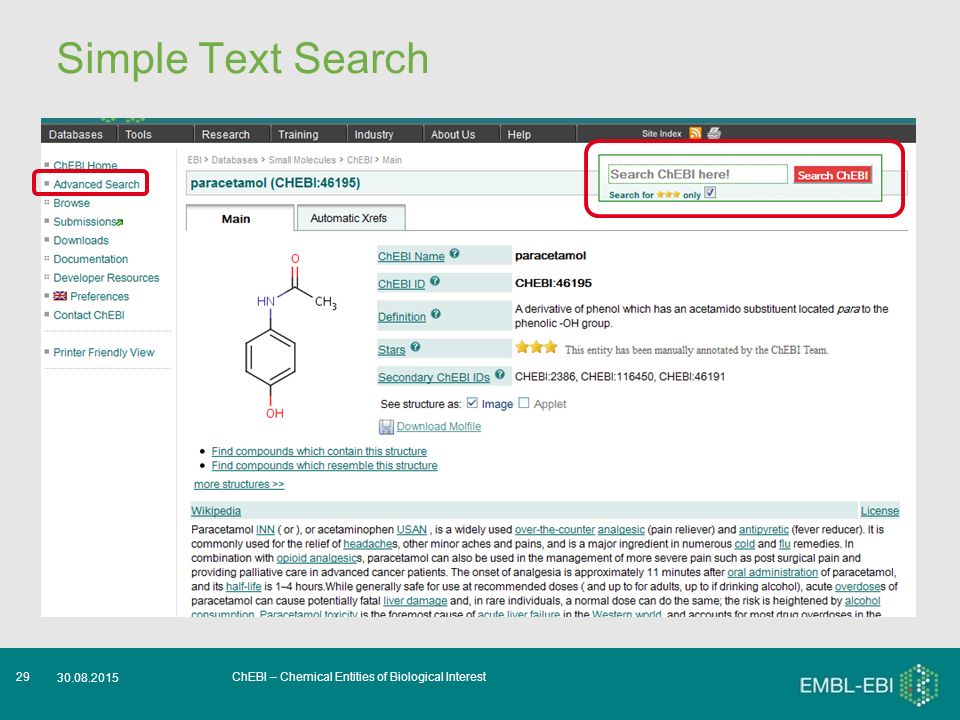Open help icon beside ChEBI ID
960x720 pixels.
click(435, 281)
